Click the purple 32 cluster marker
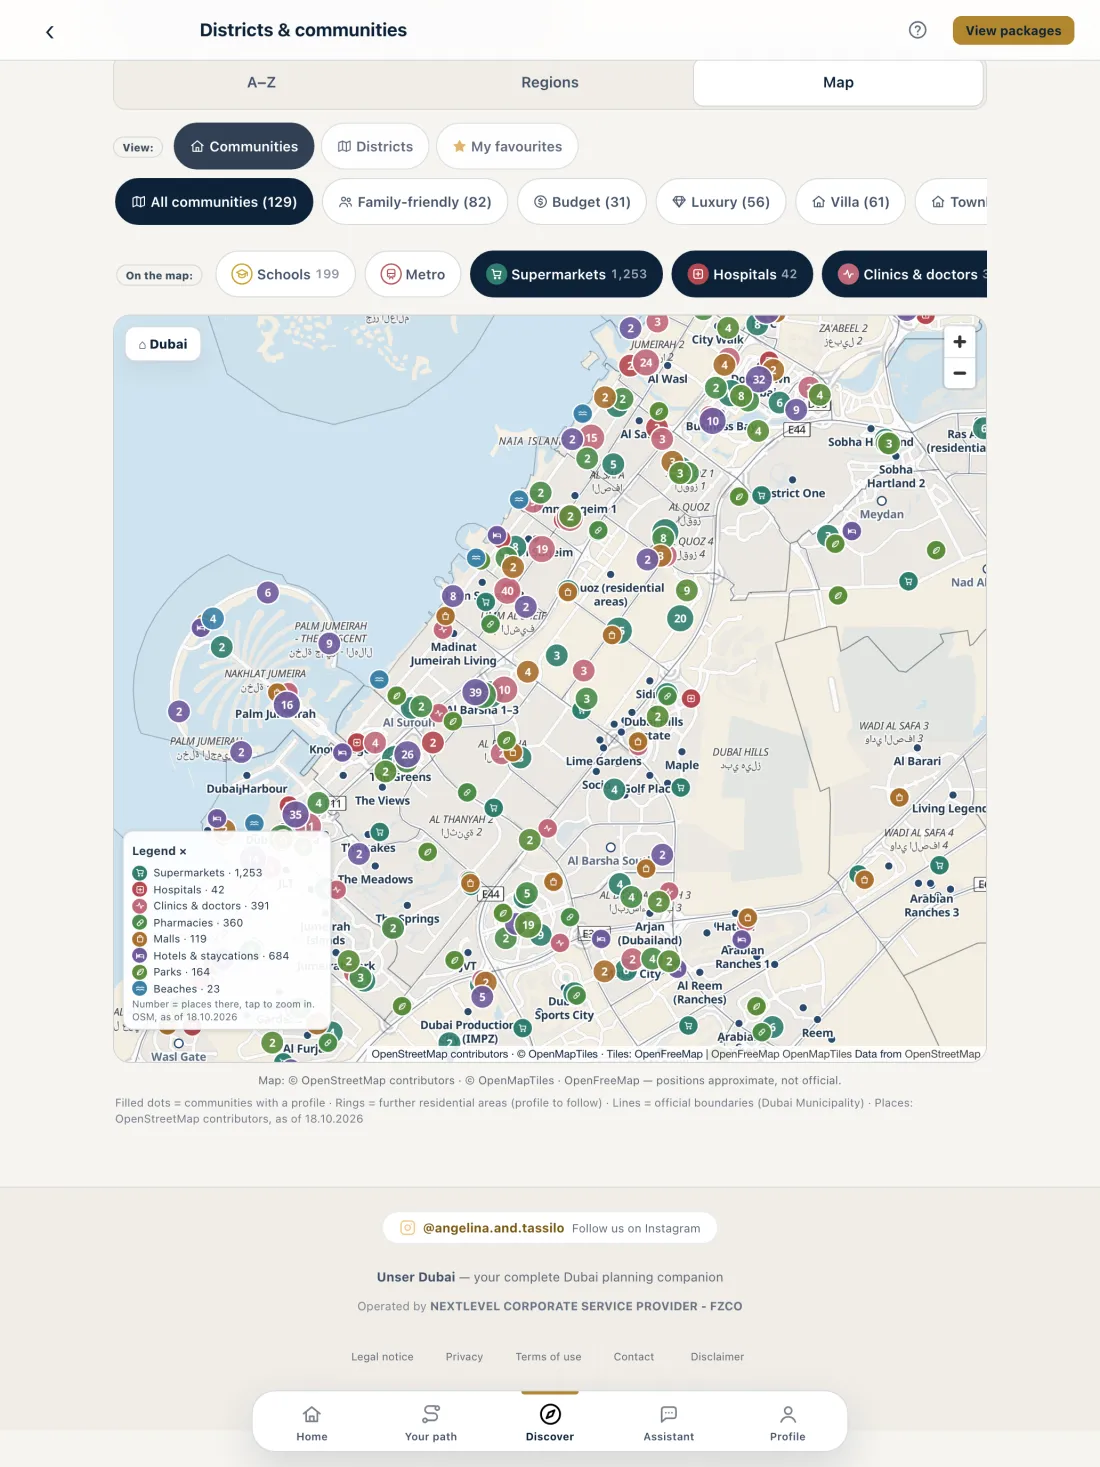 (x=759, y=379)
